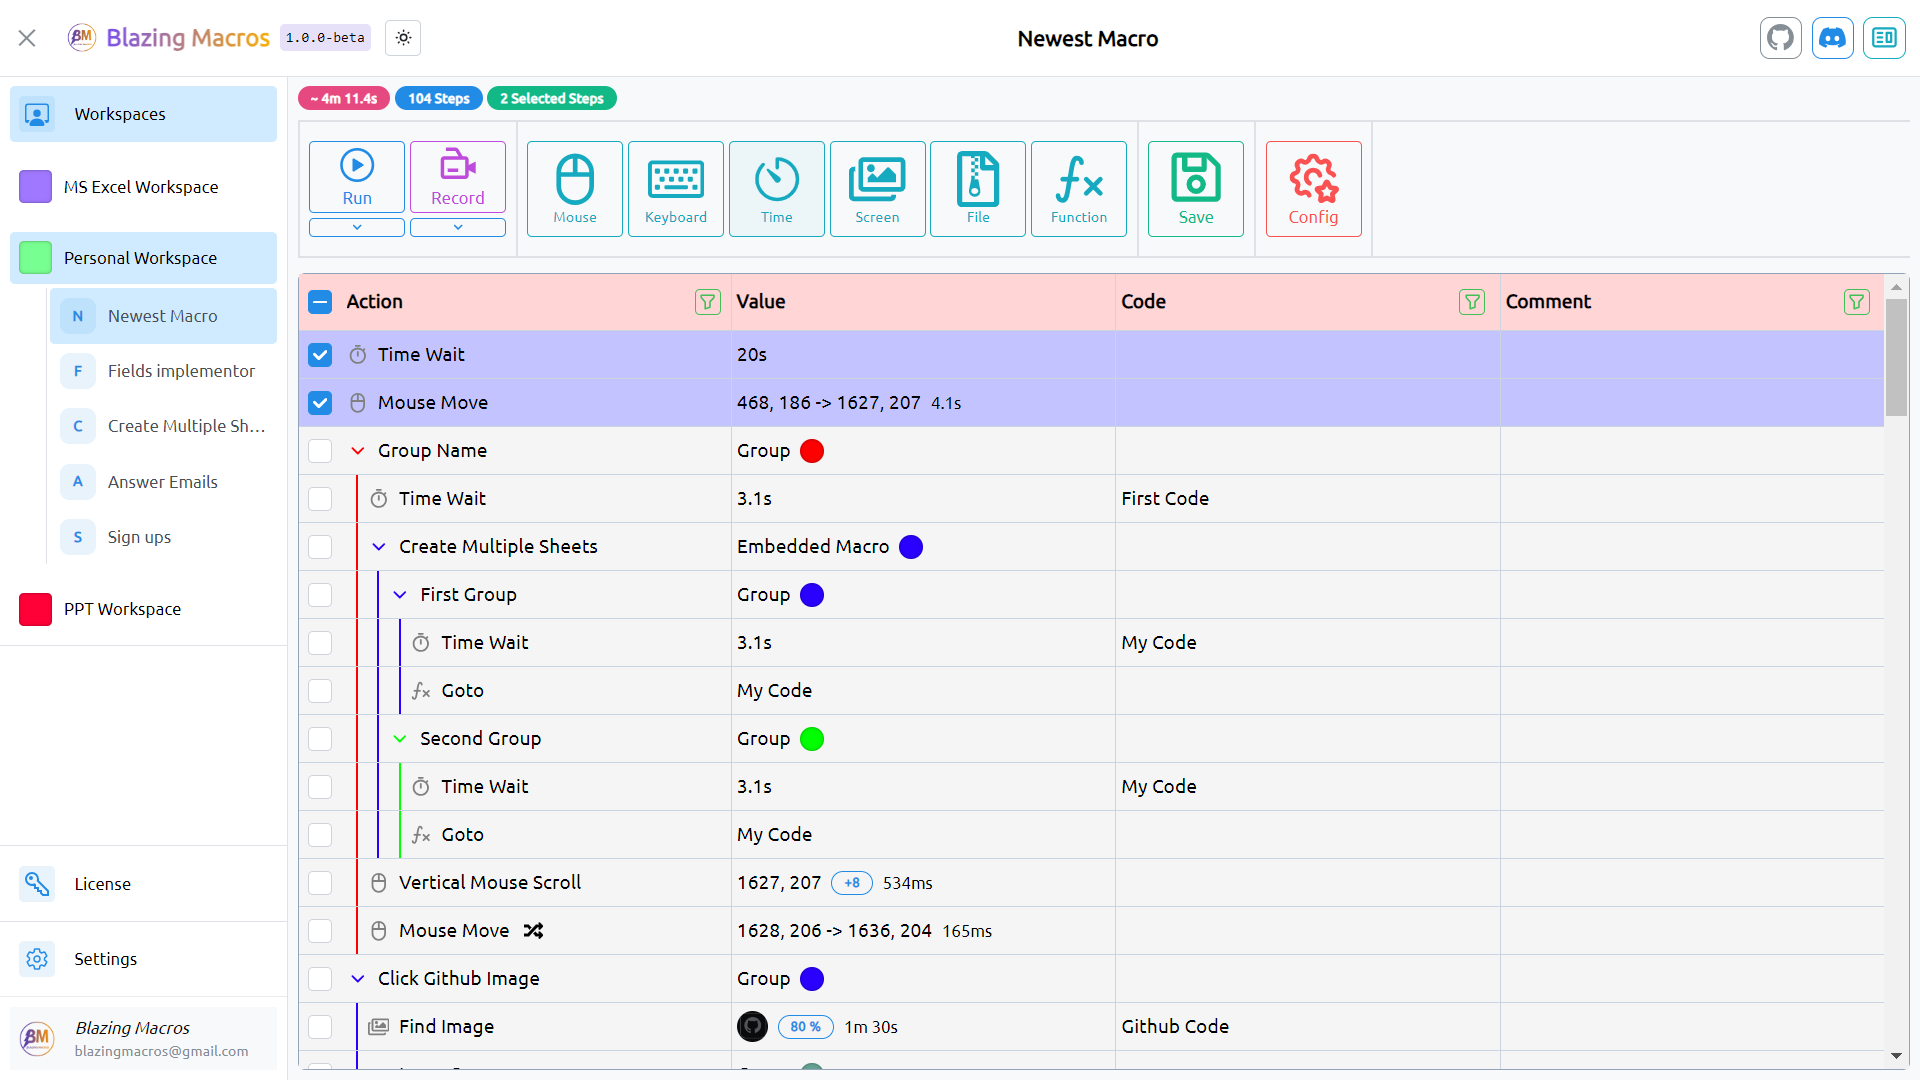Collapse the Group Name group
Screen dimensions: 1920x1080
(358, 451)
